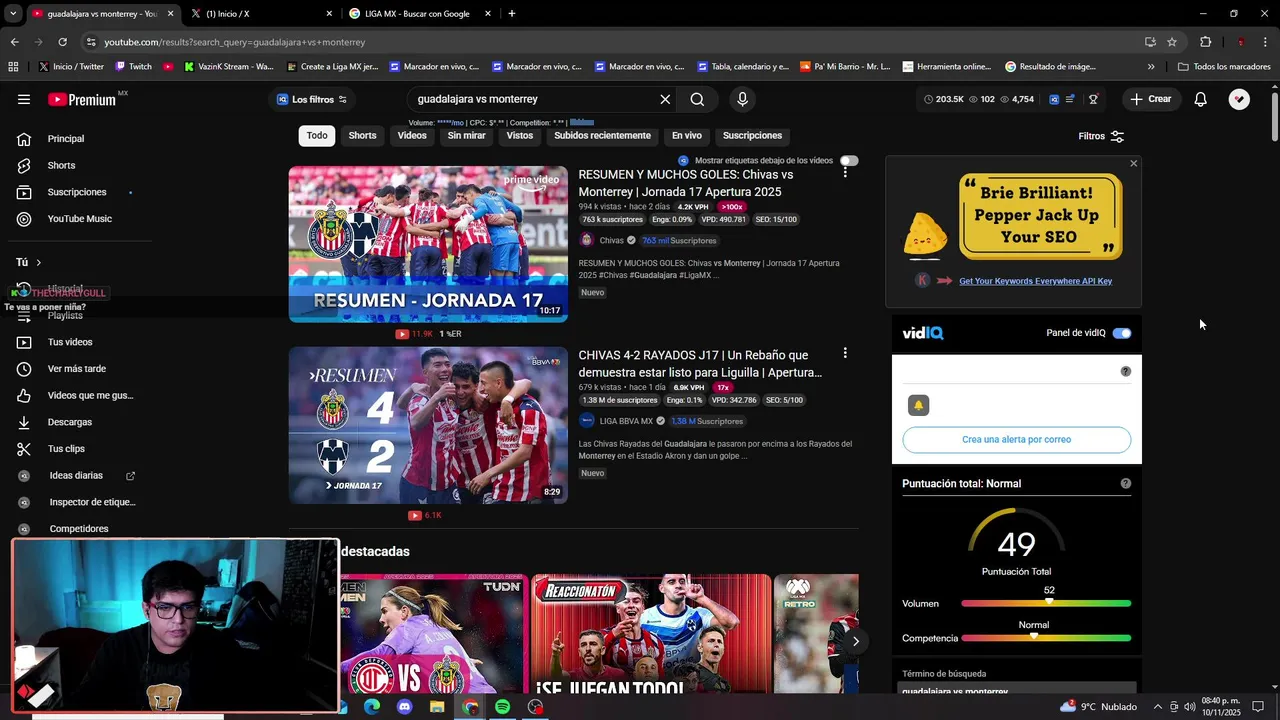Open Microsoft Edge from the taskbar
Screen dimensions: 1280x720
pos(372,707)
